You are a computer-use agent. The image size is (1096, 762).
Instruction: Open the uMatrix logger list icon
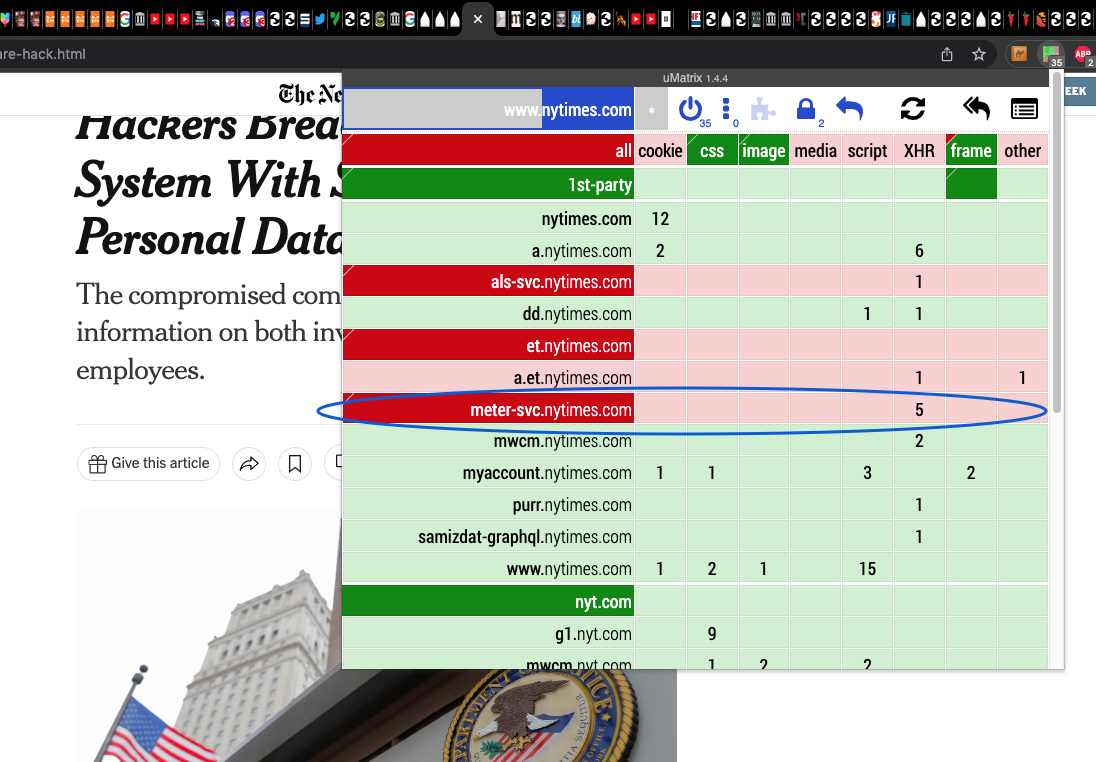(1024, 109)
